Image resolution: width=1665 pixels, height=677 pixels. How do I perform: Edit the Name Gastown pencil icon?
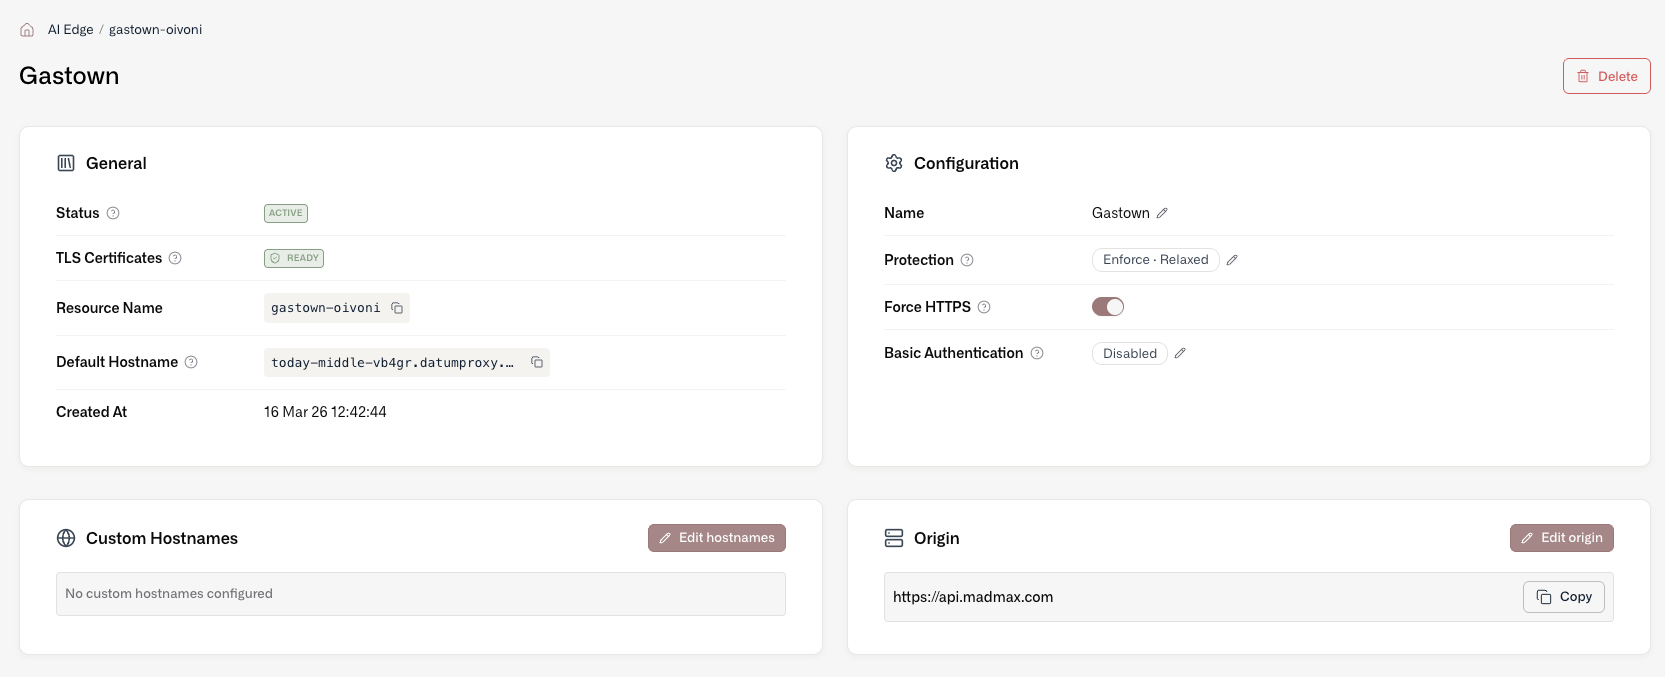tap(1162, 213)
